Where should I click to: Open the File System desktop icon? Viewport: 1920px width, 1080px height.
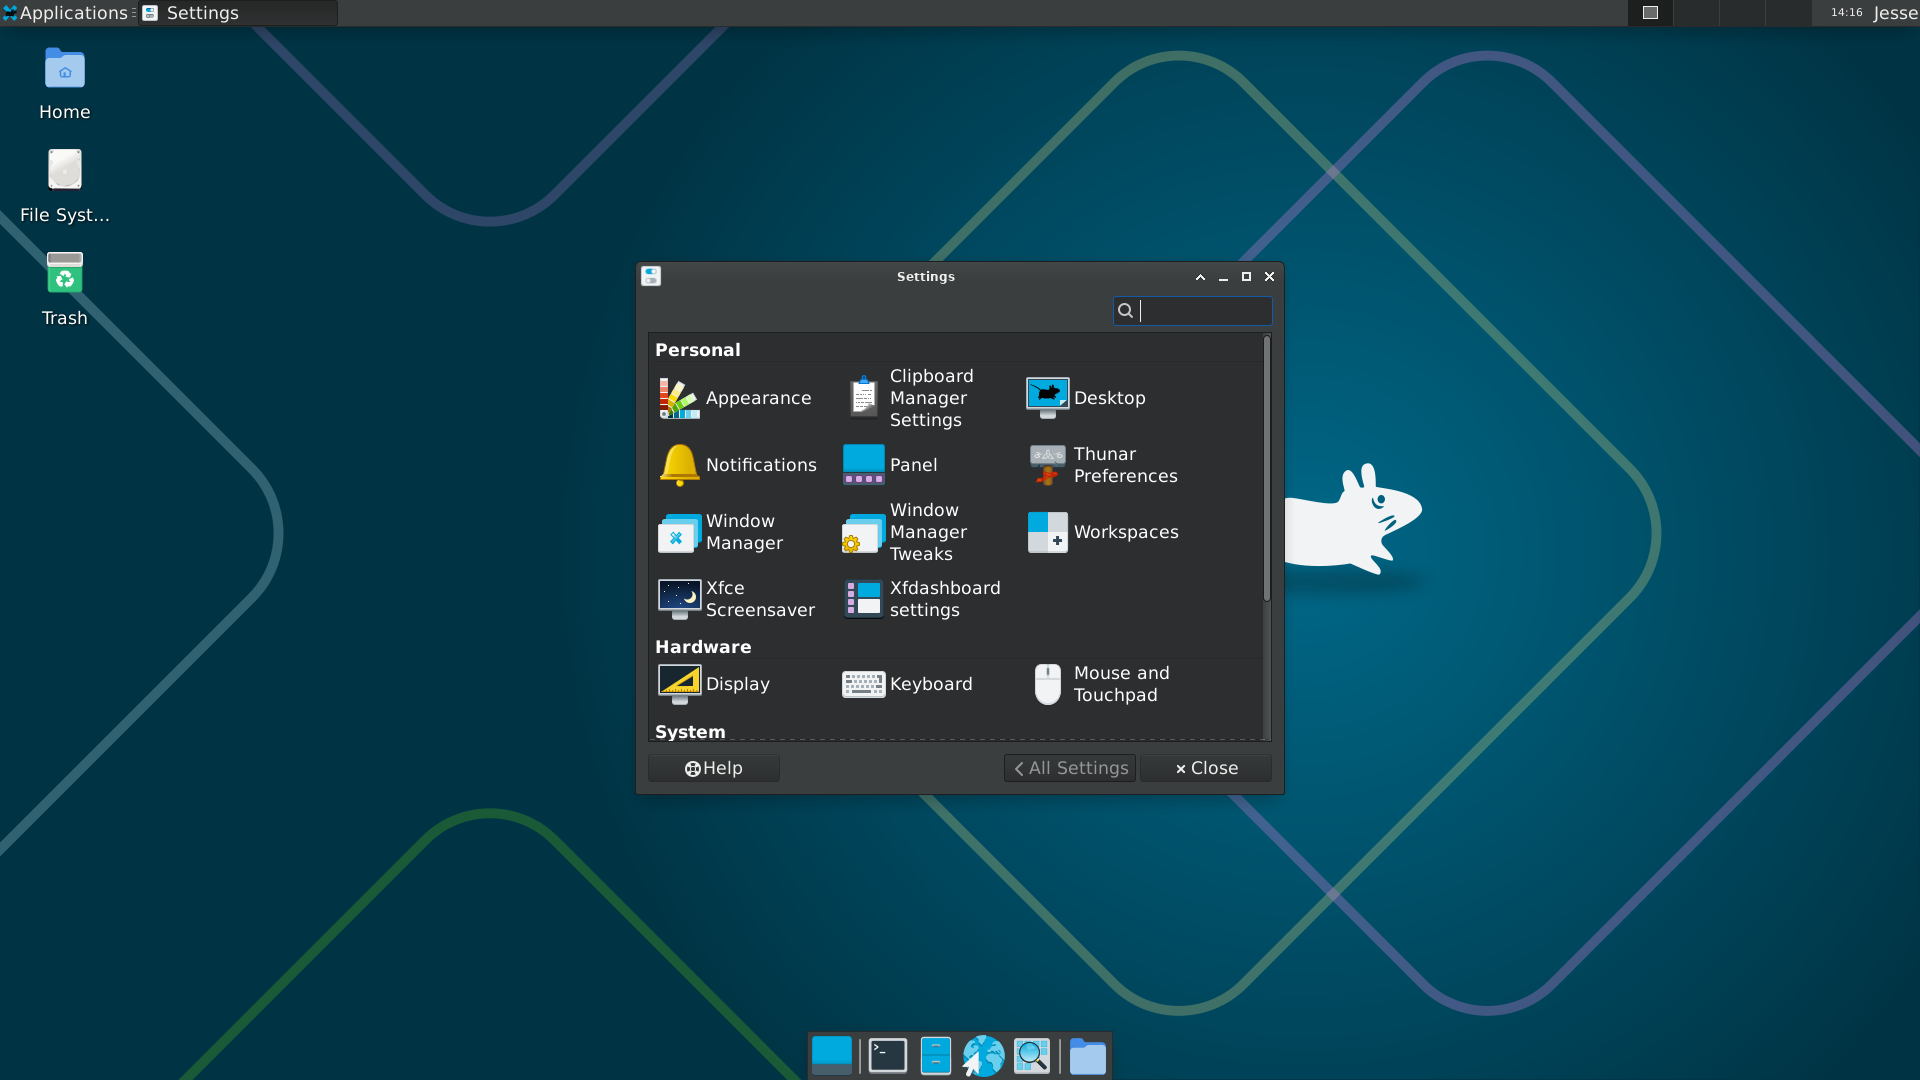[65, 188]
